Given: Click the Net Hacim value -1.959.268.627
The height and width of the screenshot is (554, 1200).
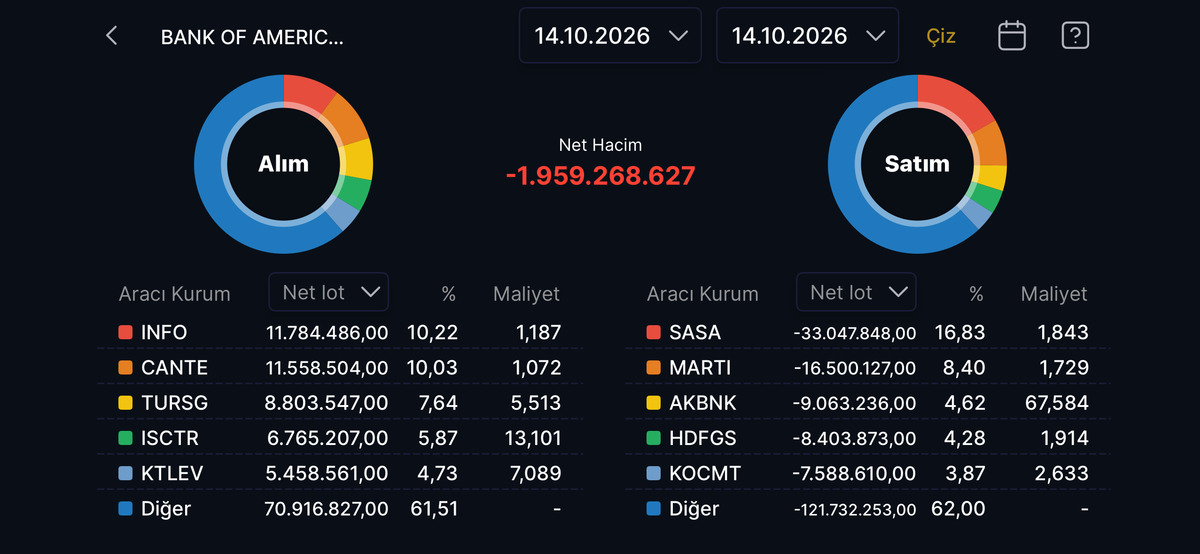Looking at the screenshot, I should coord(600,176).
